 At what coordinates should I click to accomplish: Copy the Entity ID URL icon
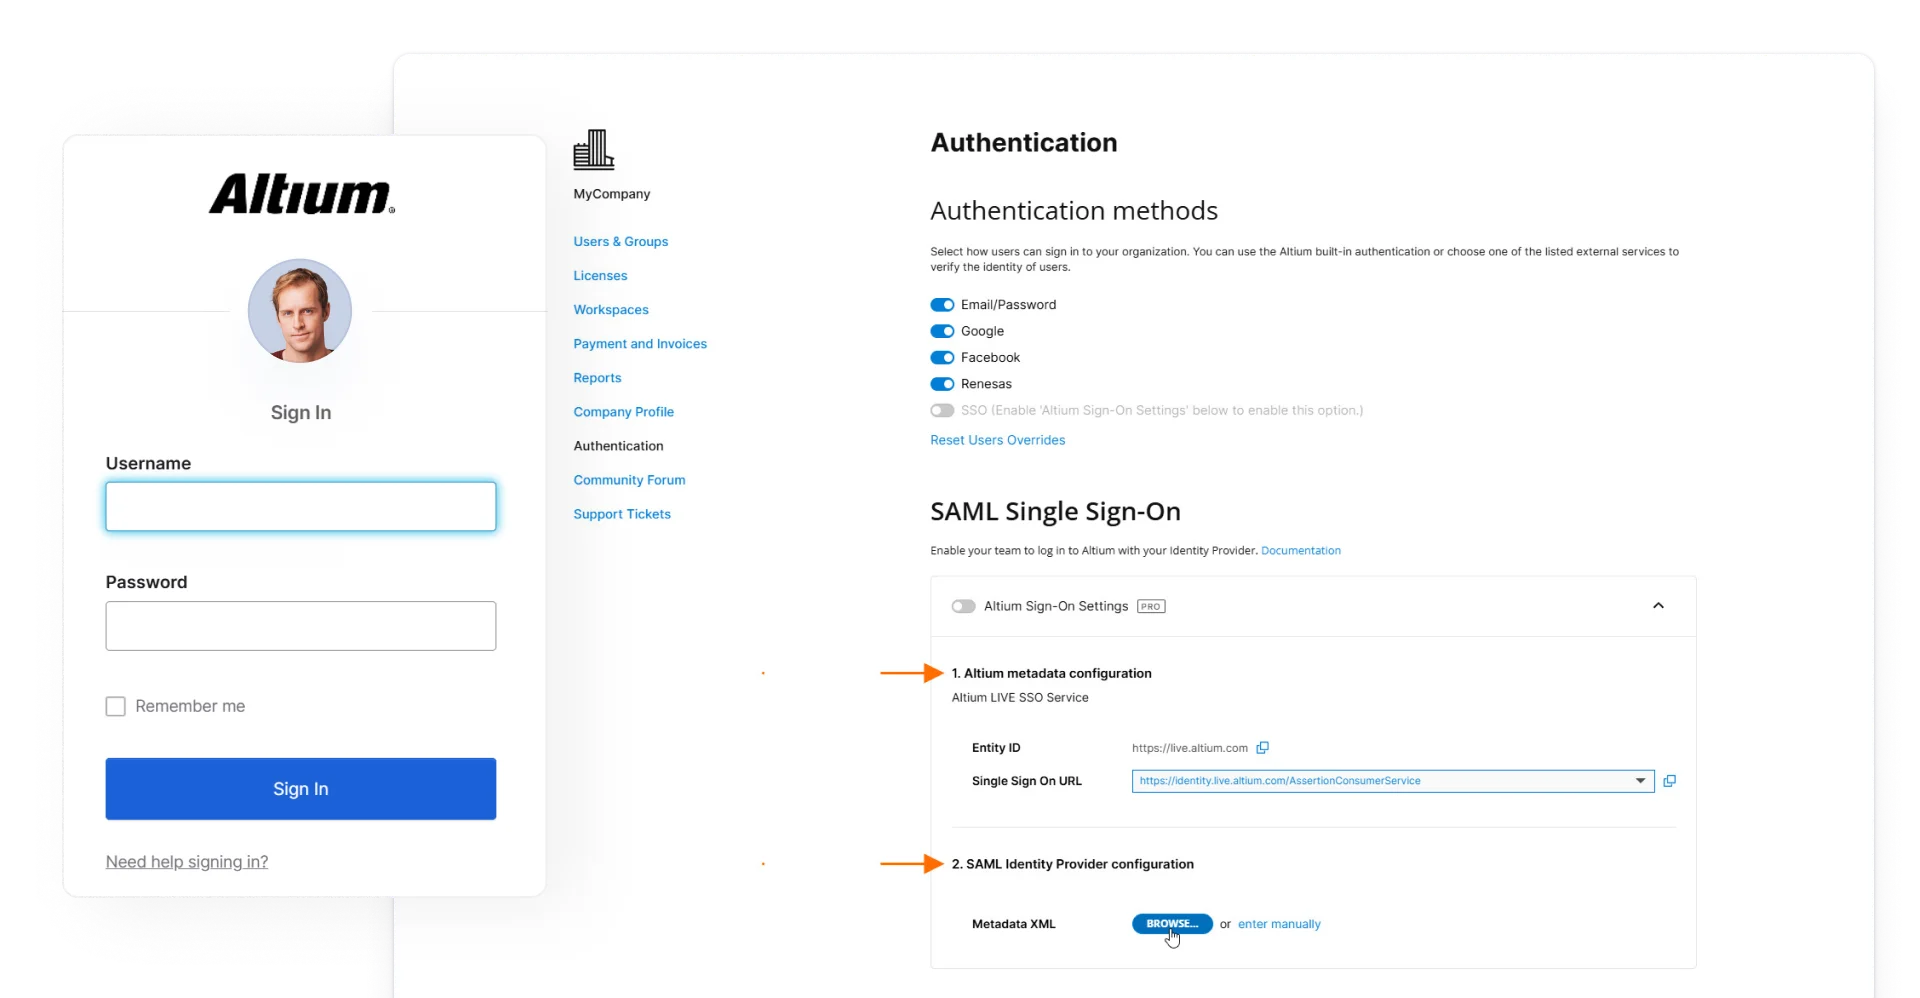1262,748
